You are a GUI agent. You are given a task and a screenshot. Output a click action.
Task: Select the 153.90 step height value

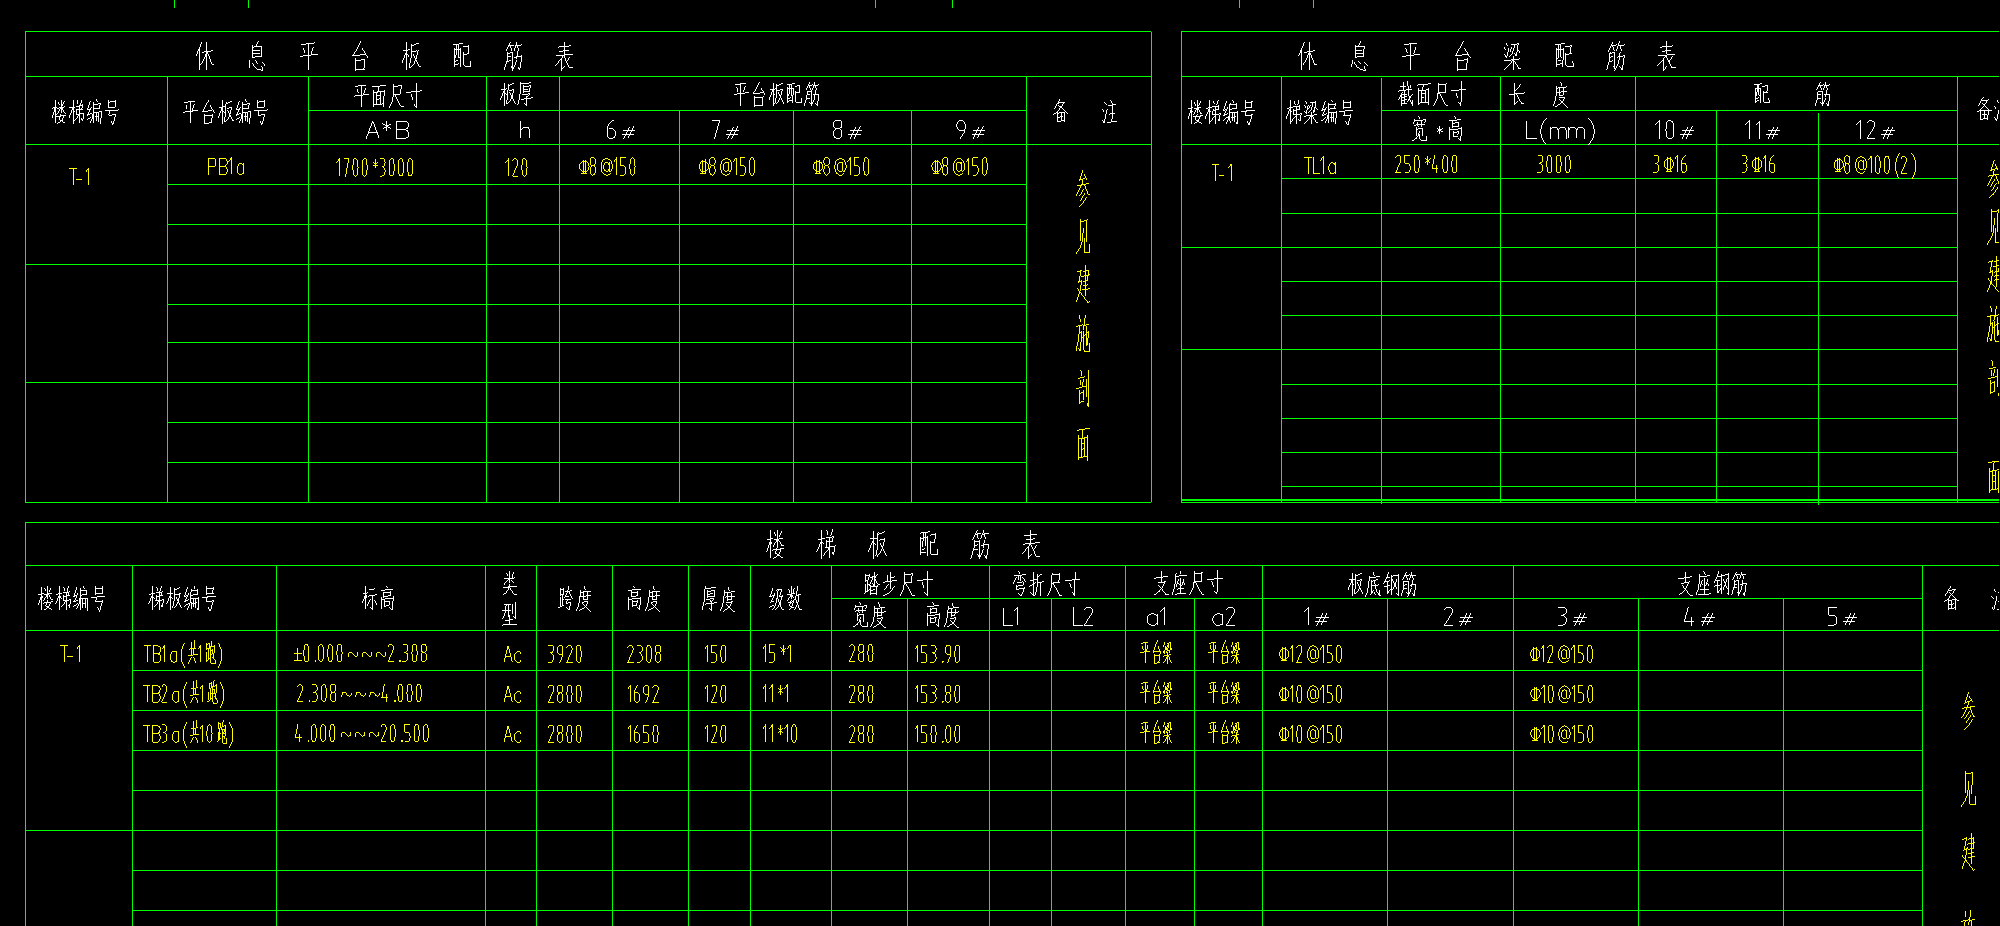(937, 654)
